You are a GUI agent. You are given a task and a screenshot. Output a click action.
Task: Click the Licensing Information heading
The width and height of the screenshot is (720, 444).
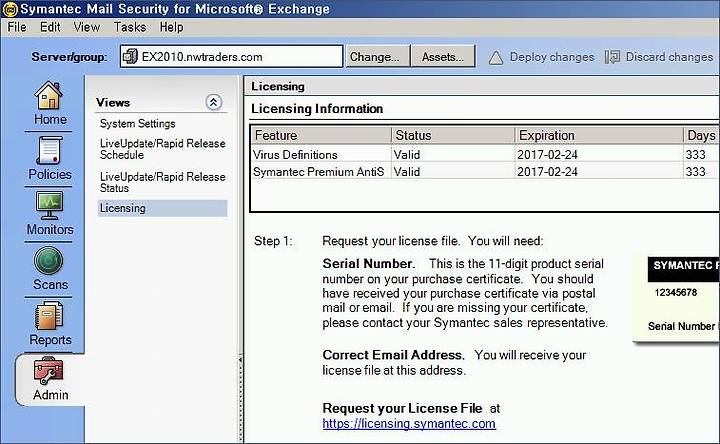(x=317, y=109)
